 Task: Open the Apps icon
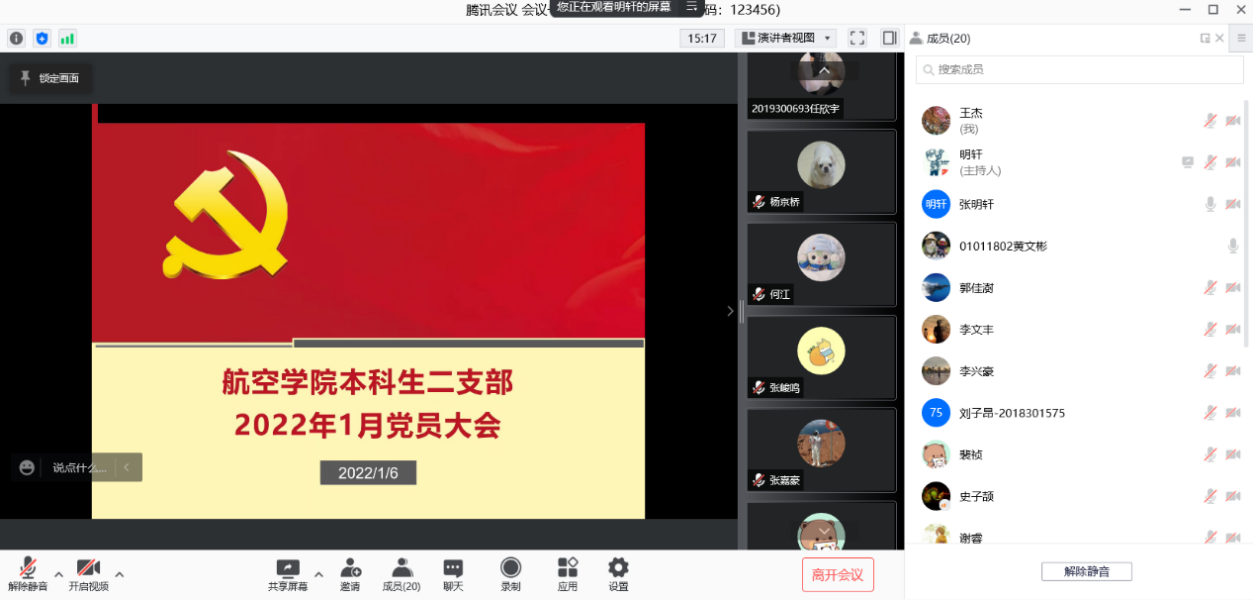coord(568,574)
